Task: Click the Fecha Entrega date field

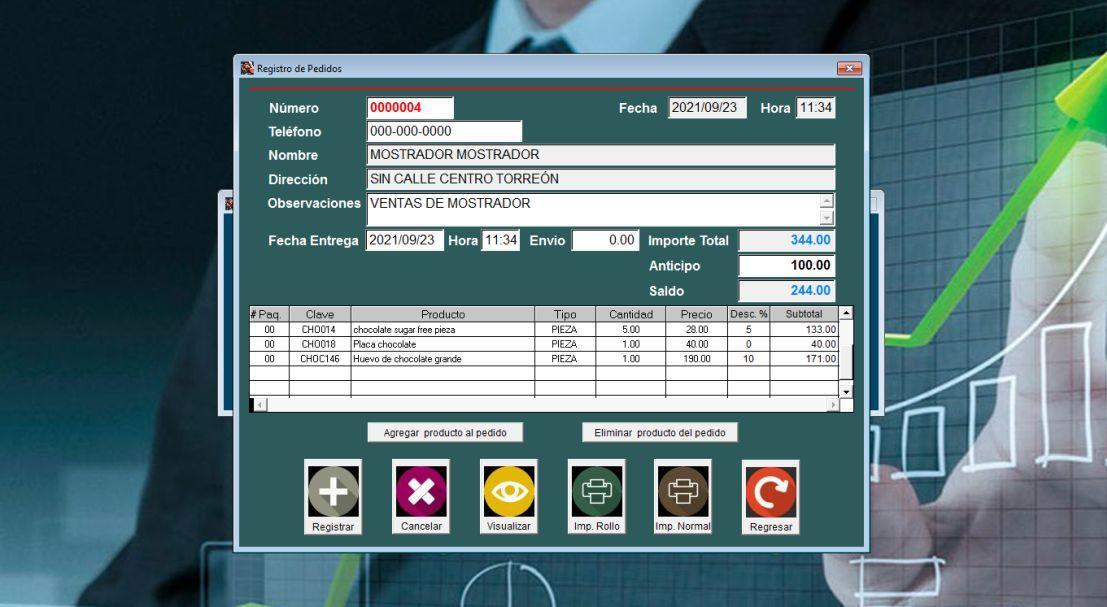Action: [x=405, y=240]
